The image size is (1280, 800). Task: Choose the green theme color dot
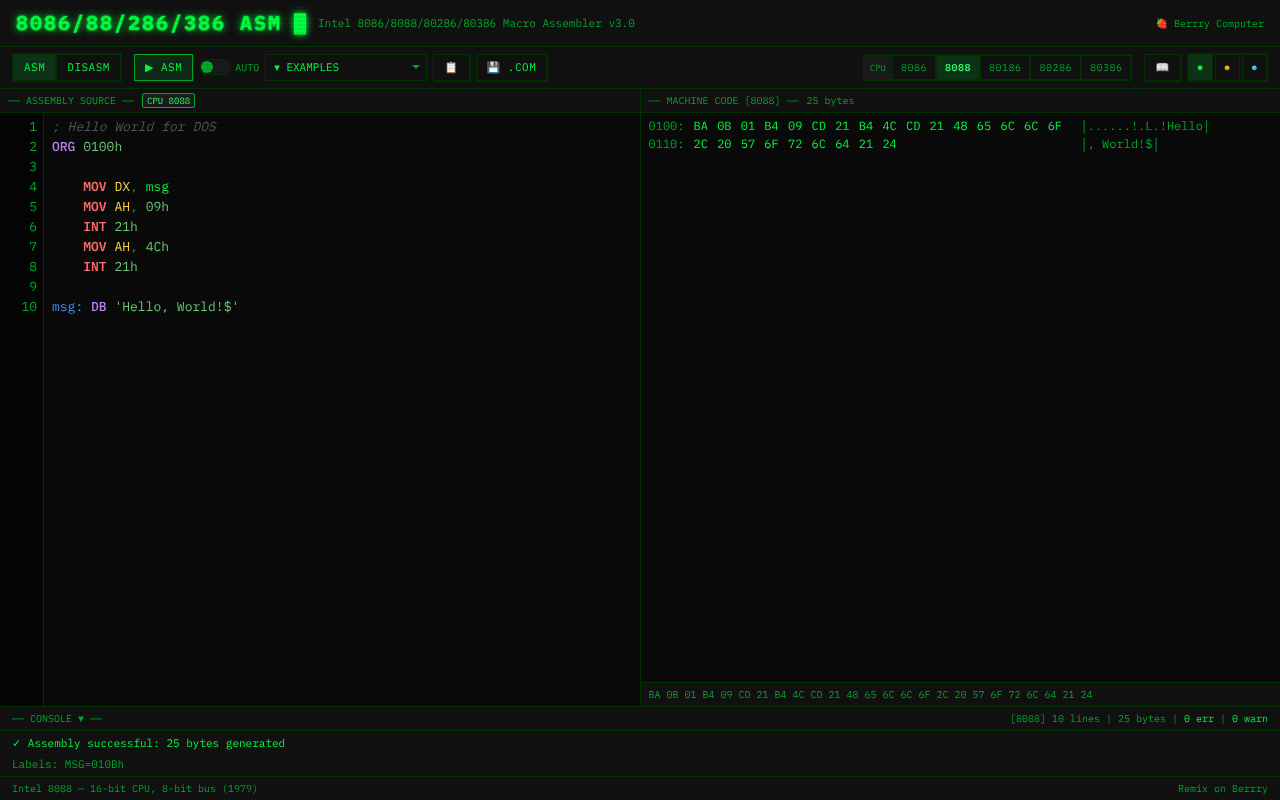(1200, 68)
